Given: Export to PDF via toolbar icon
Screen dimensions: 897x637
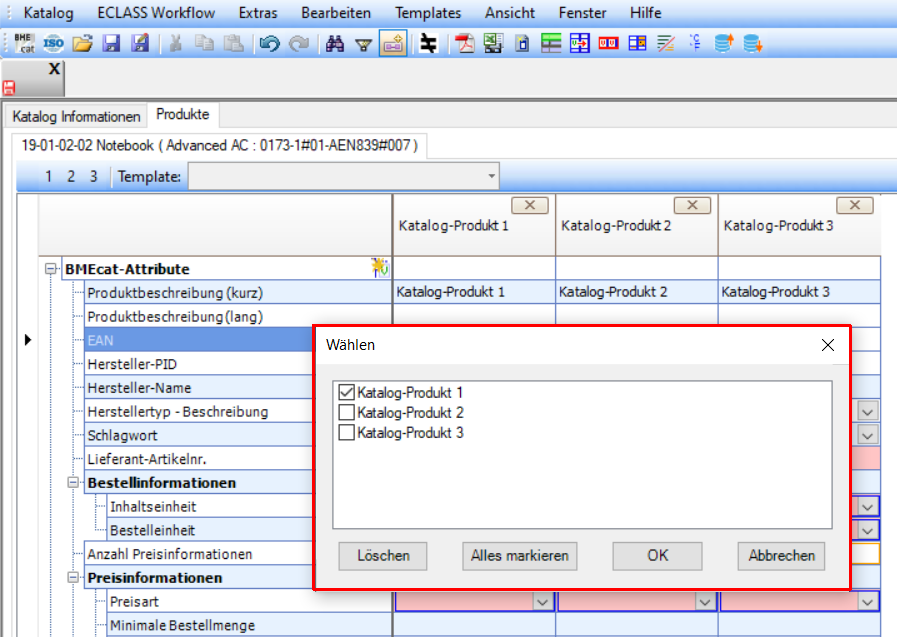Looking at the screenshot, I should [x=464, y=43].
